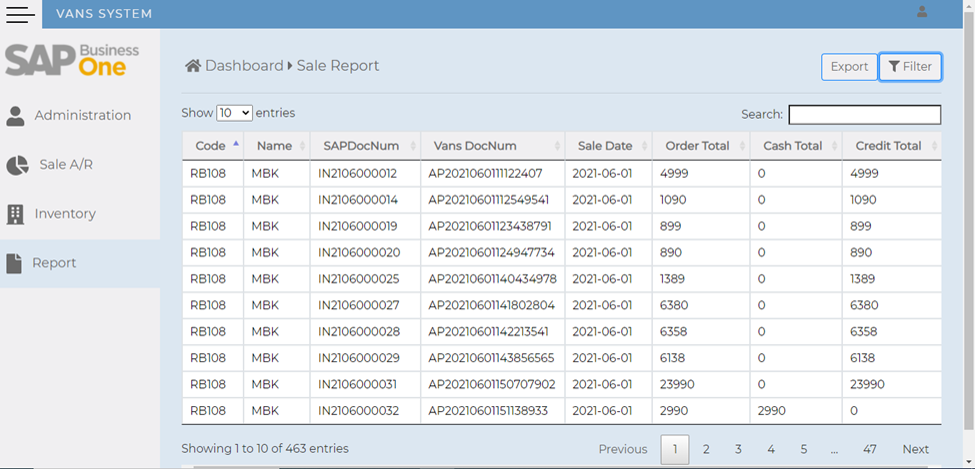Screen dimensions: 975x469
Task: Click Vans DocNum AP20210601124947734
Action: click(x=491, y=253)
